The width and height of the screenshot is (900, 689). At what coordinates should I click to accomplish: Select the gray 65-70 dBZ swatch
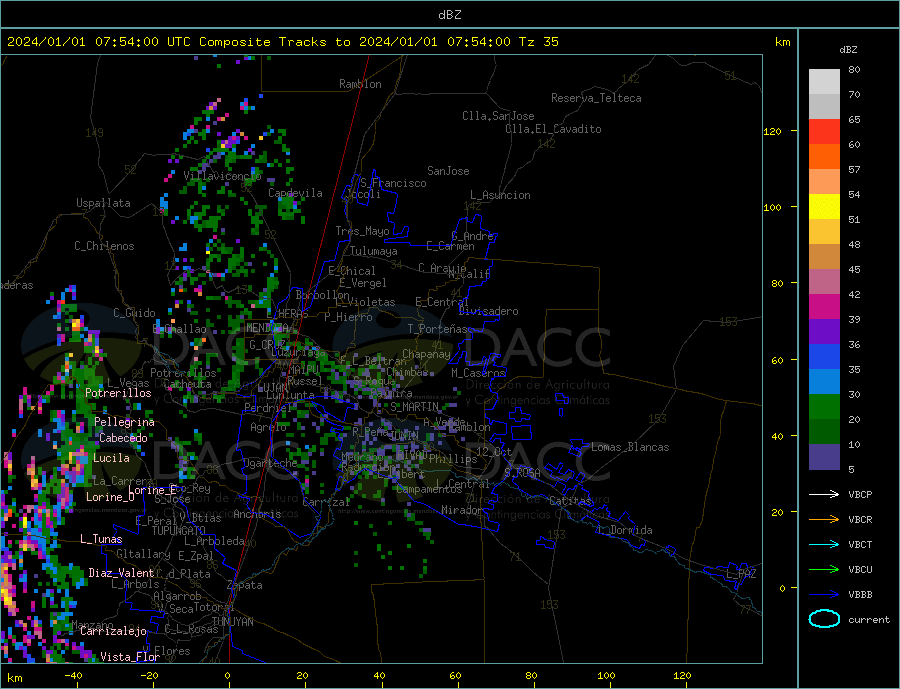click(x=824, y=107)
